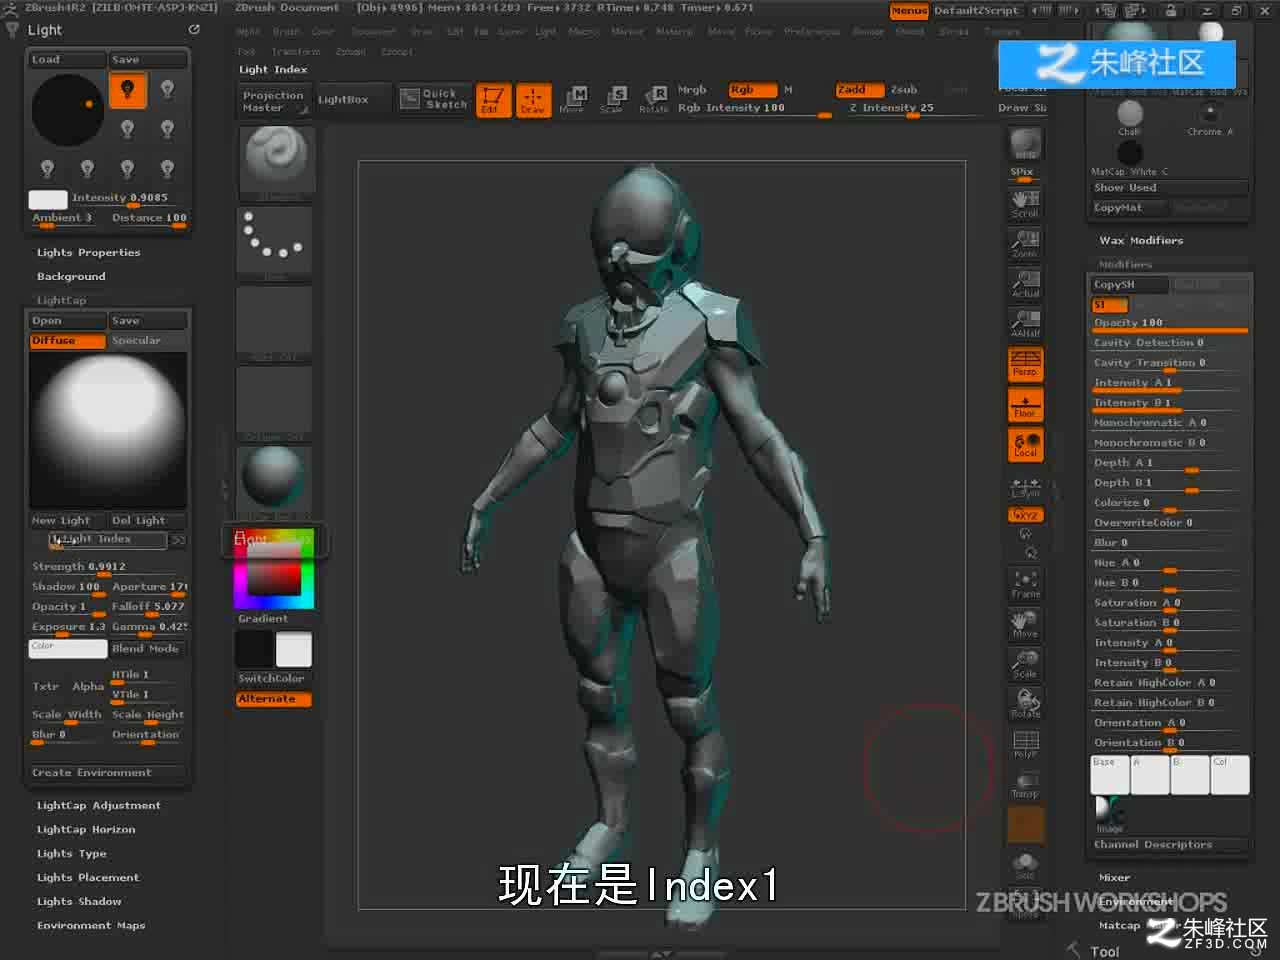Screen dimensions: 1280x960
Task: Toggle Persp perspective view
Action: 1025,364
